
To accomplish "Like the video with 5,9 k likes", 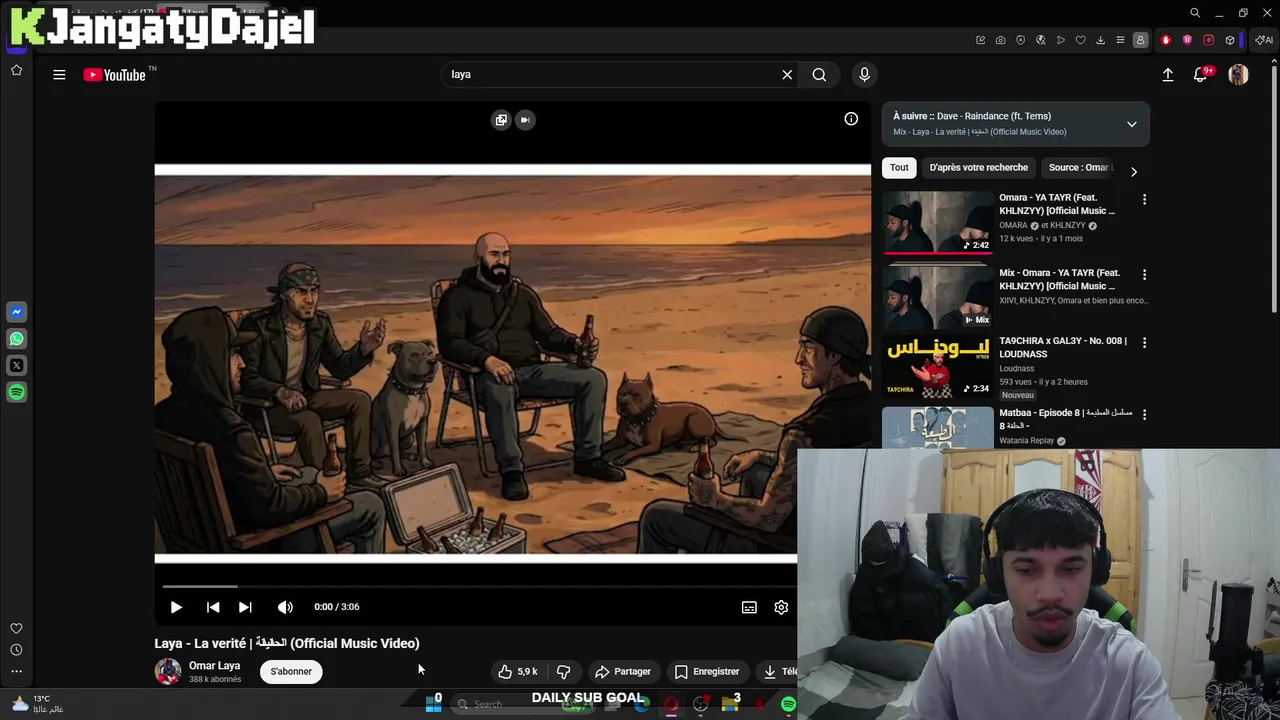I will click(x=518, y=672).
